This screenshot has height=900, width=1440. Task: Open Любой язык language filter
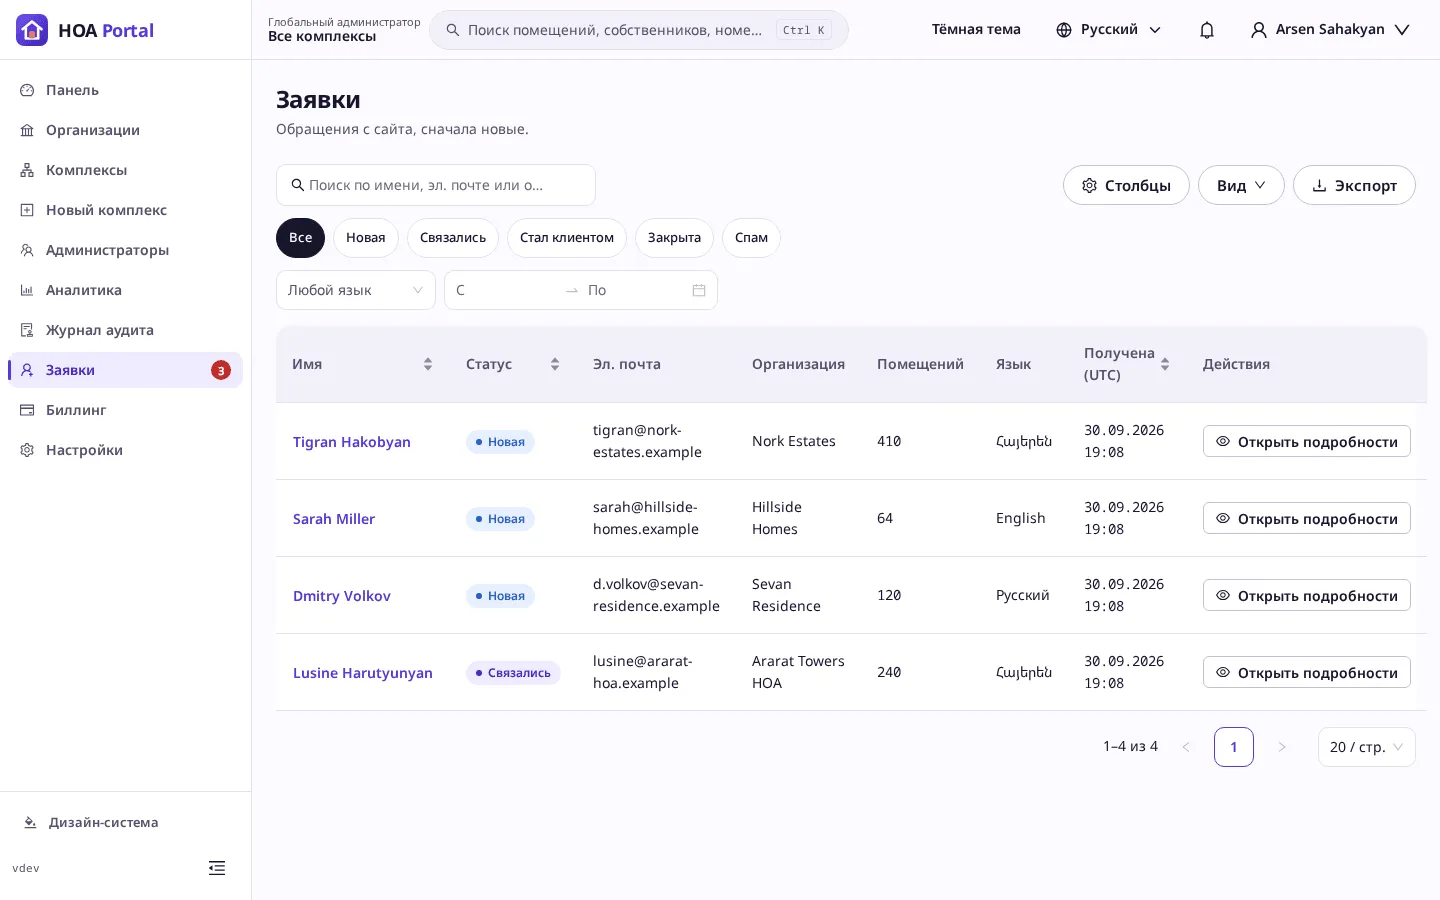[356, 290]
